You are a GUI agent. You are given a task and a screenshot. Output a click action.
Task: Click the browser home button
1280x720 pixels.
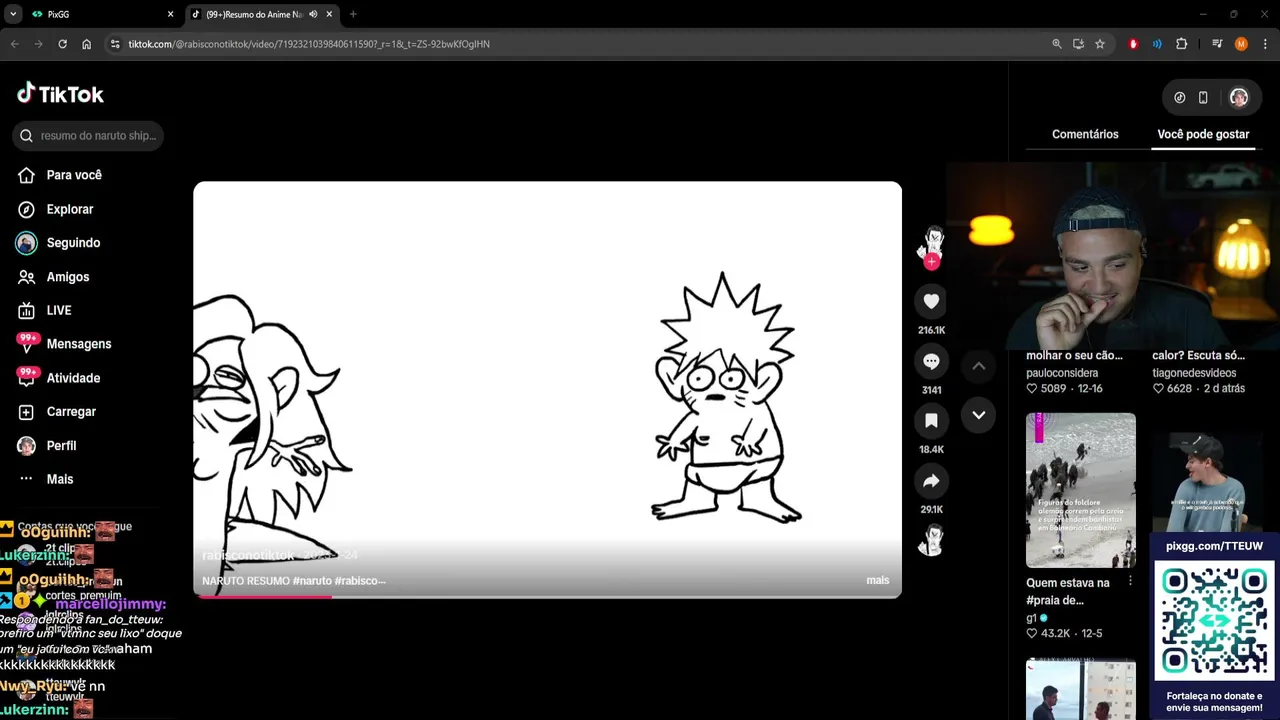point(87,44)
